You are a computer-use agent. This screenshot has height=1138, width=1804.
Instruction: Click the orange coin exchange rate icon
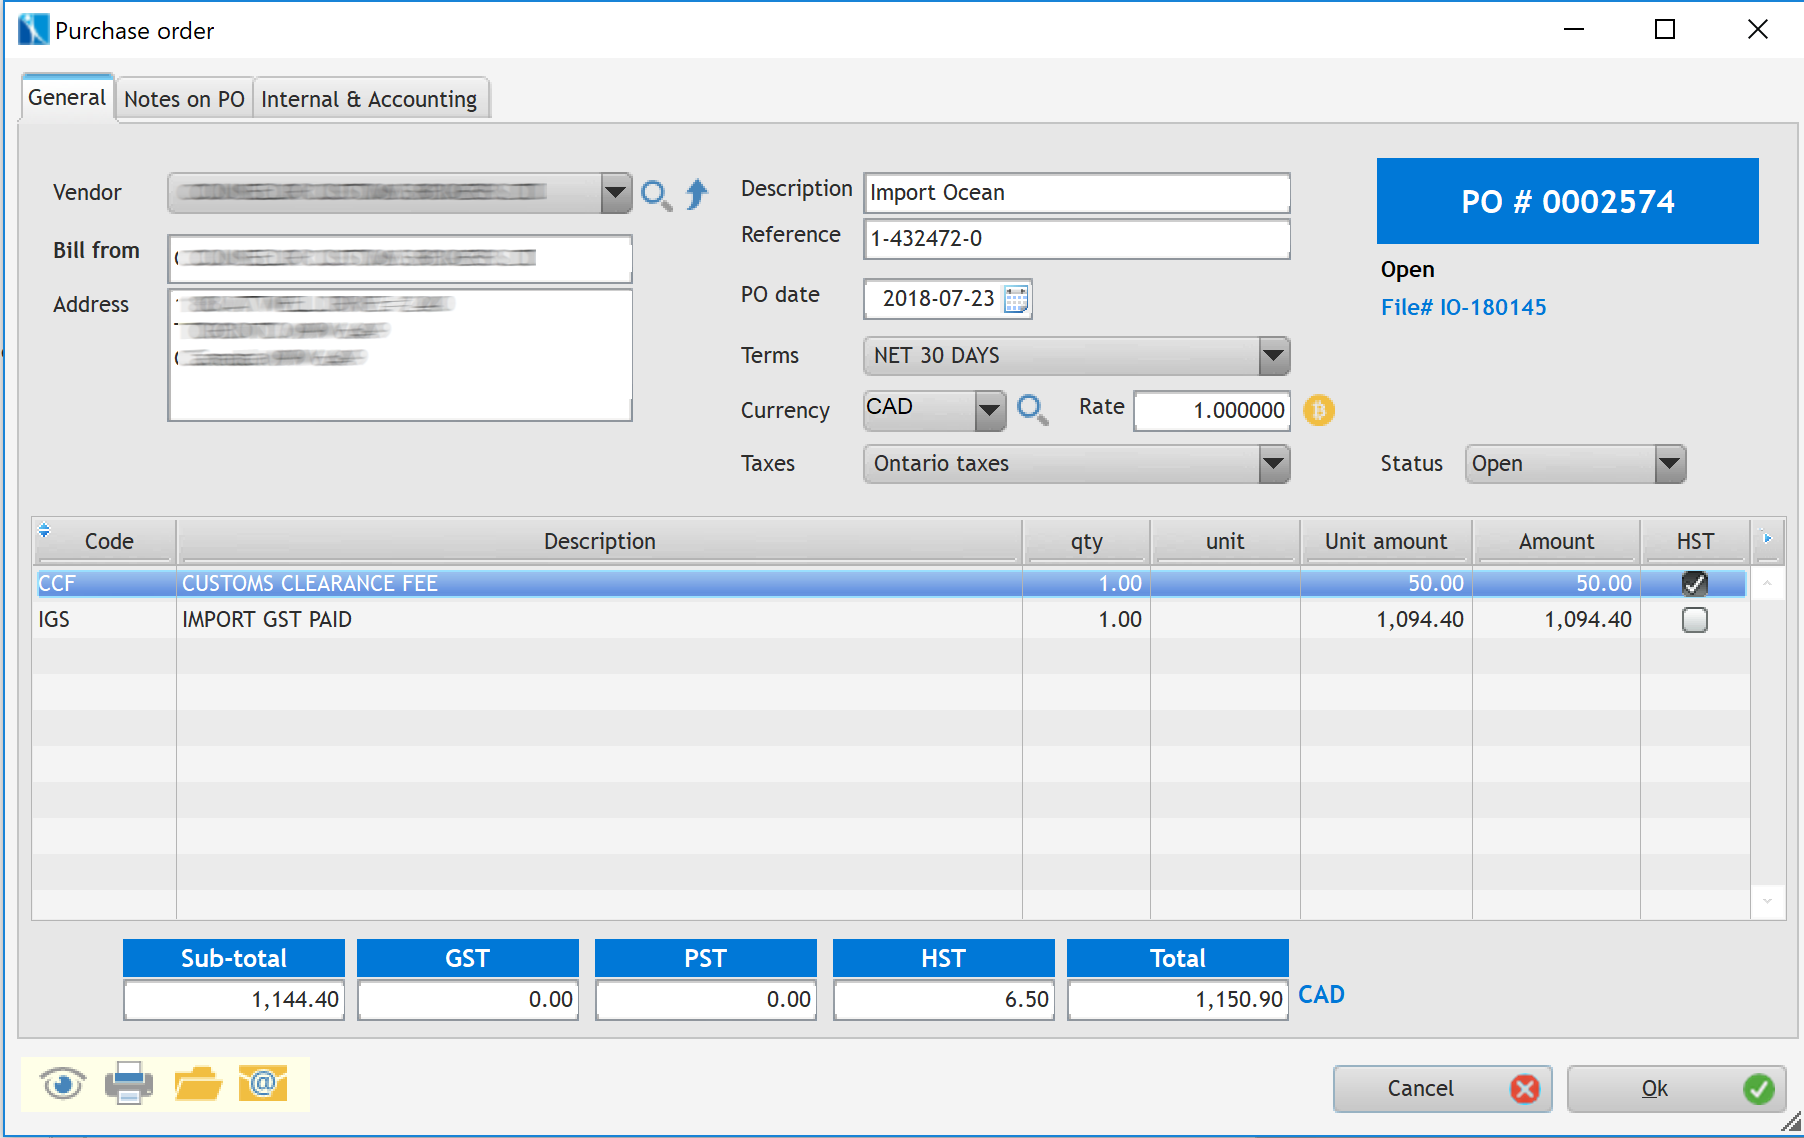pos(1319,410)
